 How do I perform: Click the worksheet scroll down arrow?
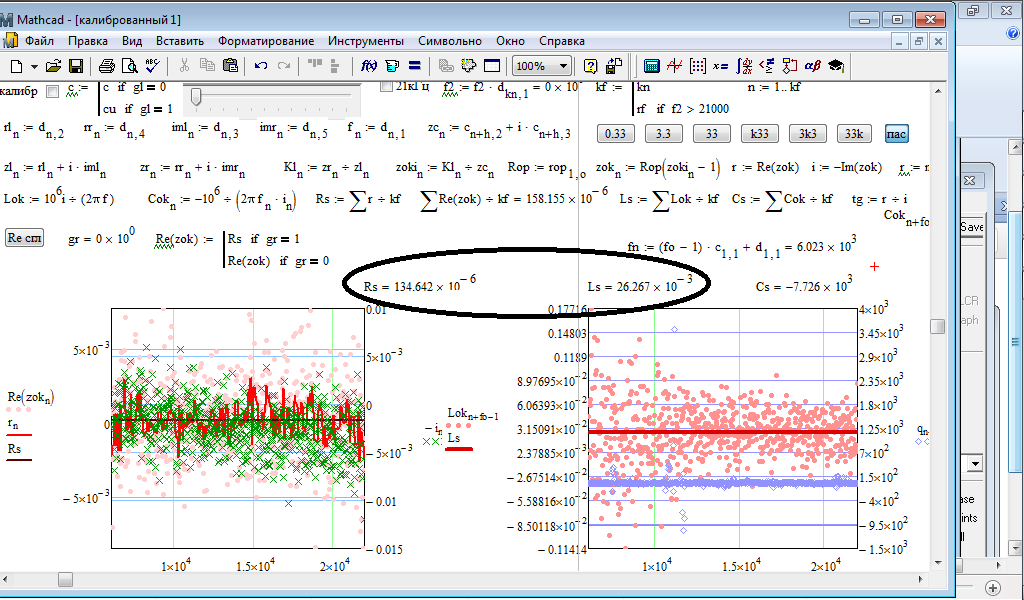click(x=937, y=562)
